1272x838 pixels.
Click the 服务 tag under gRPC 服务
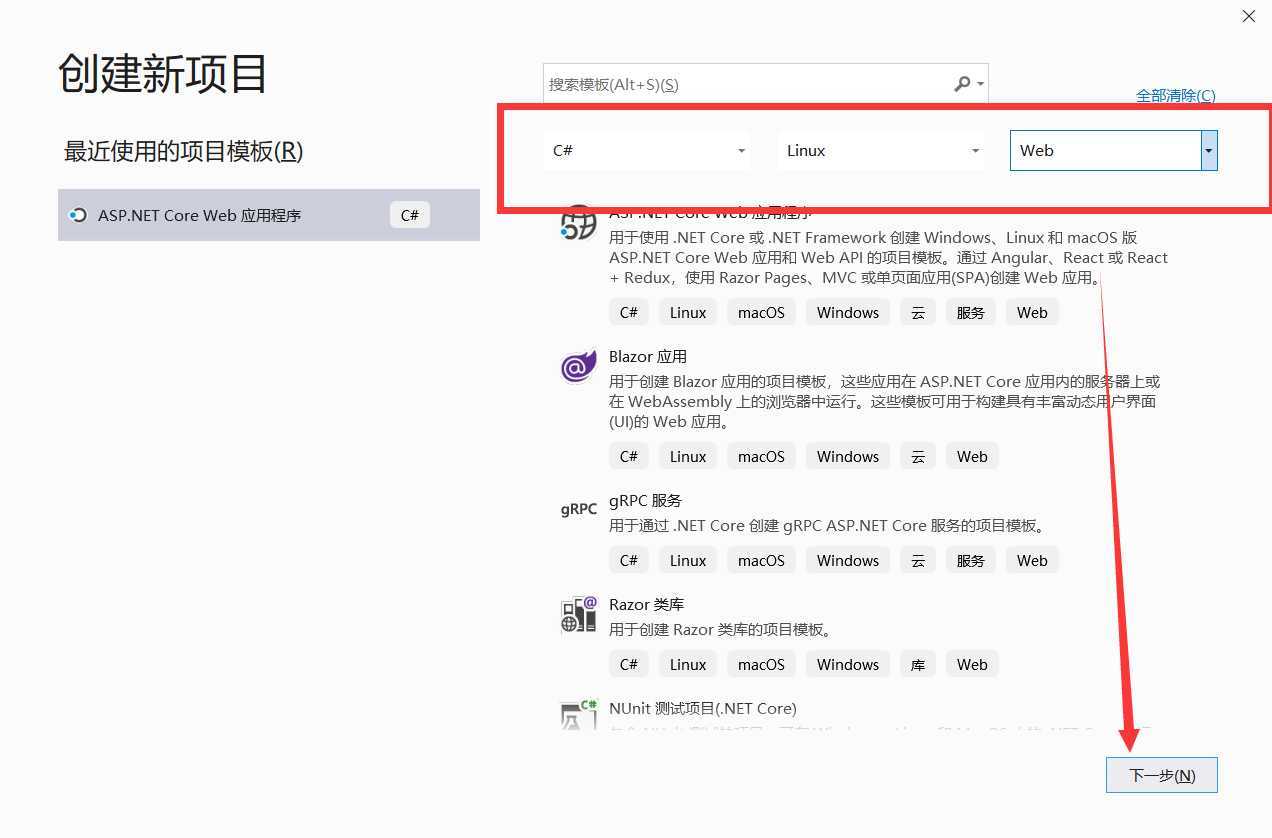971,560
